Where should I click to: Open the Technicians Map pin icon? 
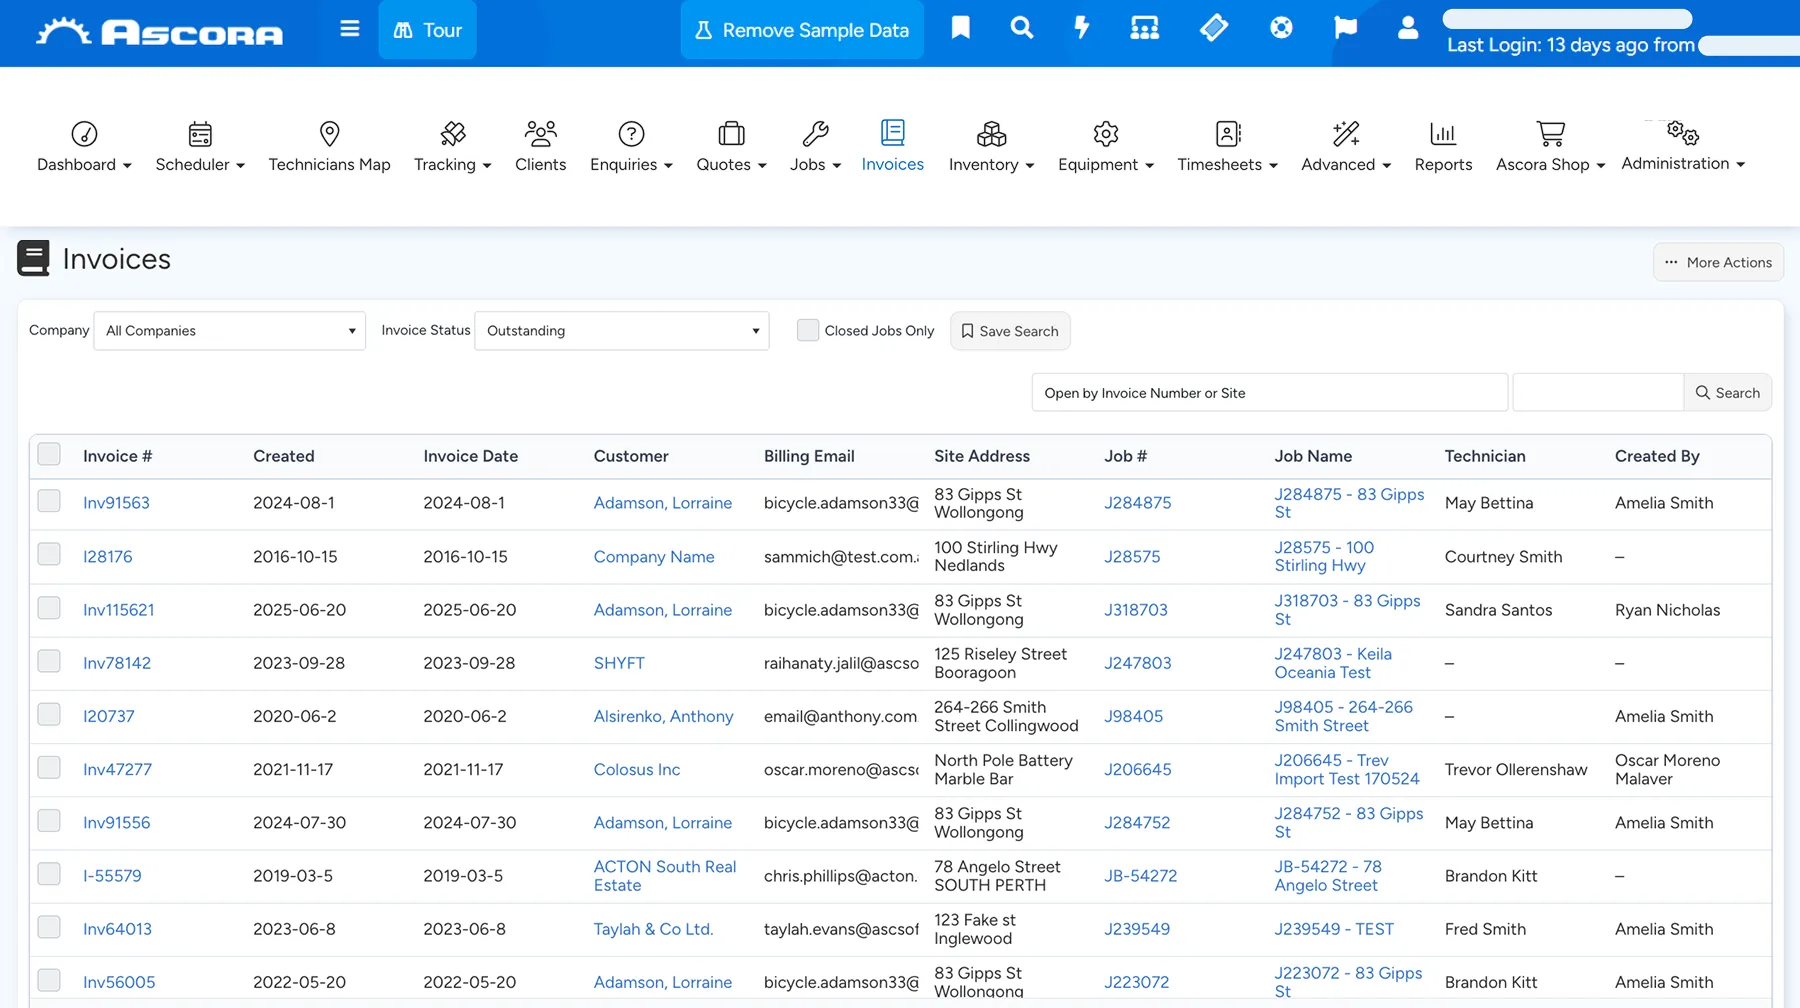point(329,133)
